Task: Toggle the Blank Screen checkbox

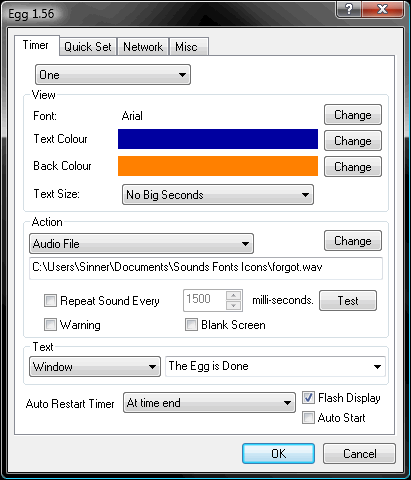Action: pyautogui.click(x=191, y=324)
